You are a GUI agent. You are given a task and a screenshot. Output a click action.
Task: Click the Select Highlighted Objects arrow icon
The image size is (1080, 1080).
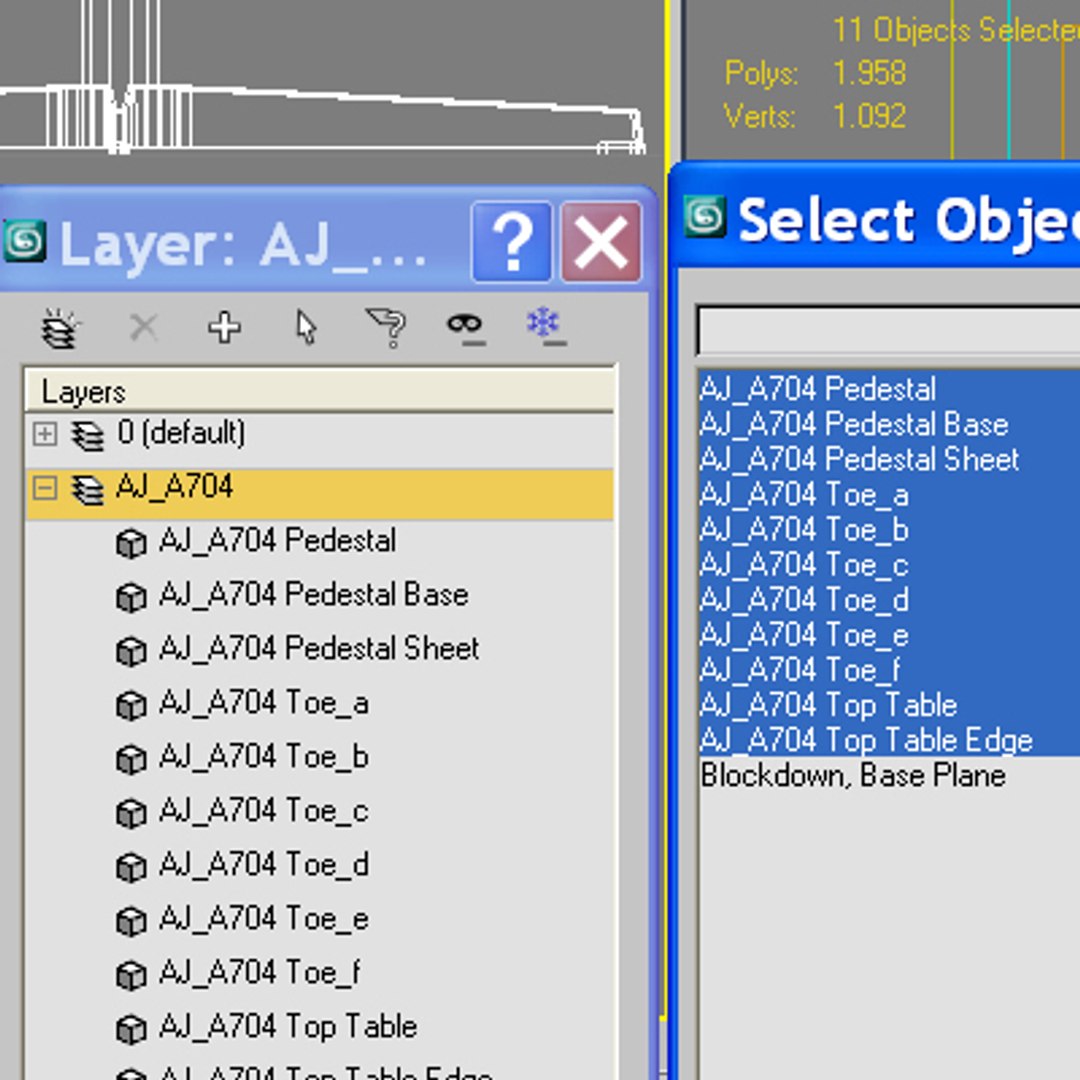(x=306, y=327)
